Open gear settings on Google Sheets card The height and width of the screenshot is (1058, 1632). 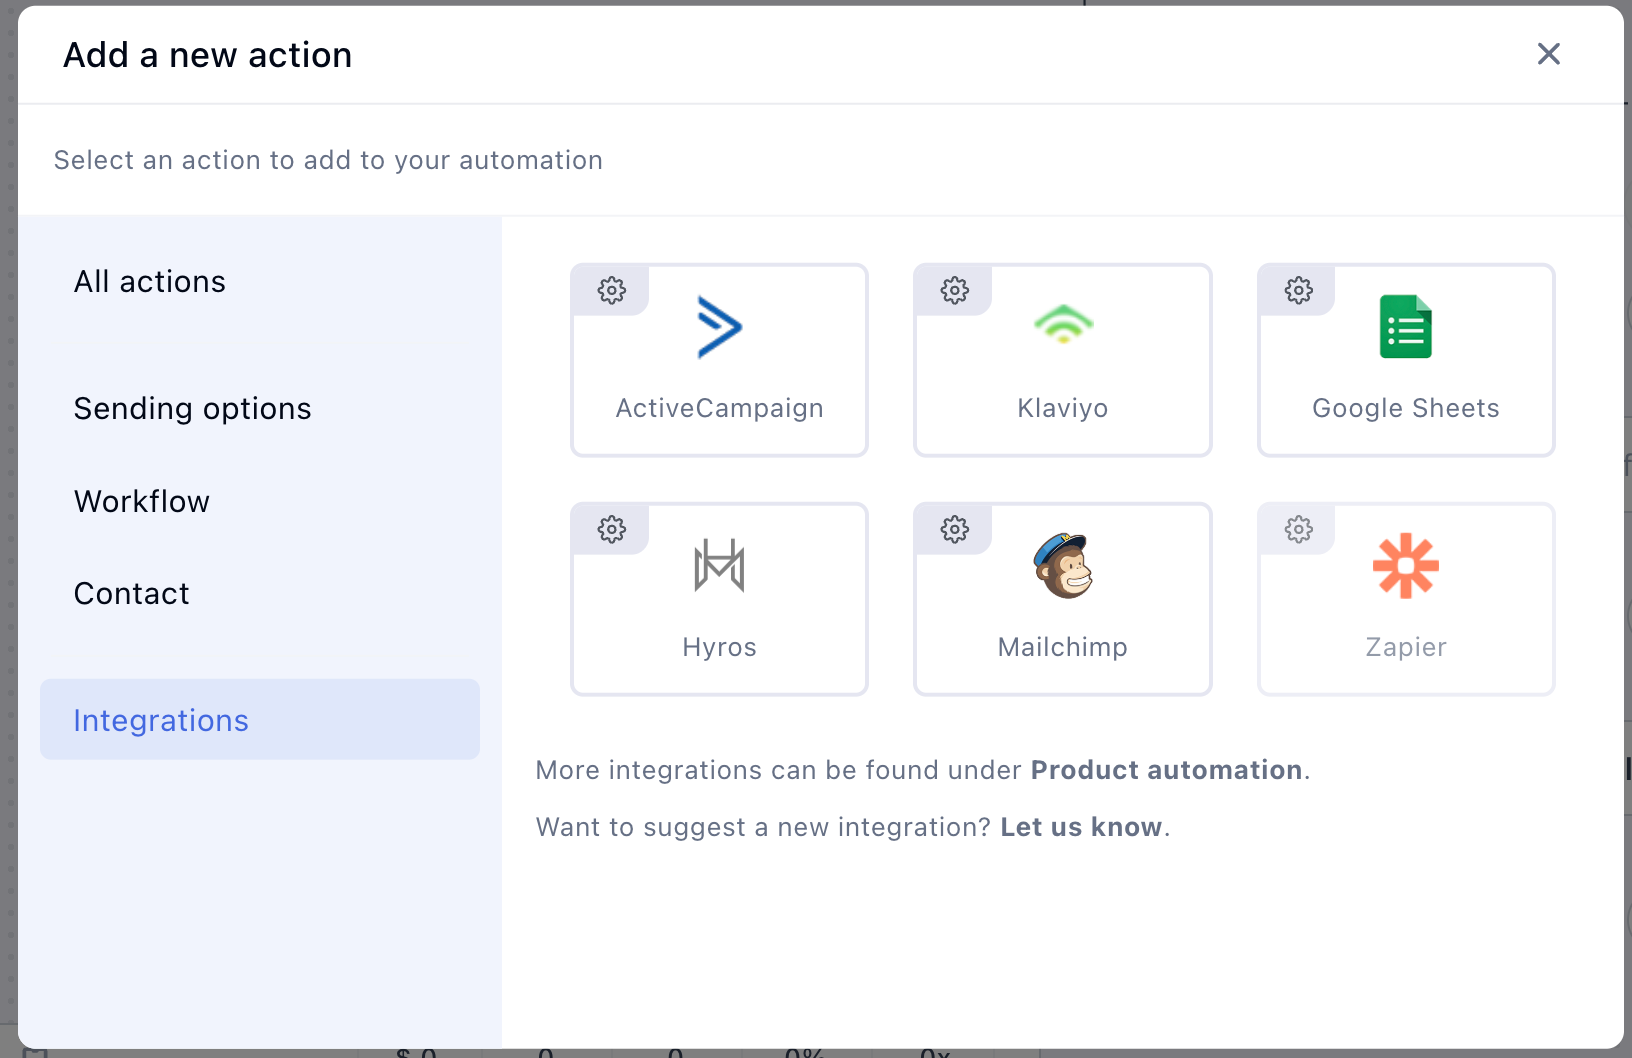coord(1298,291)
